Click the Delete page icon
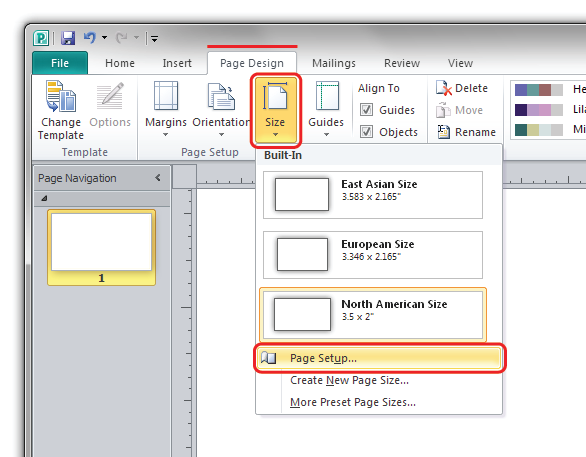 pyautogui.click(x=444, y=88)
